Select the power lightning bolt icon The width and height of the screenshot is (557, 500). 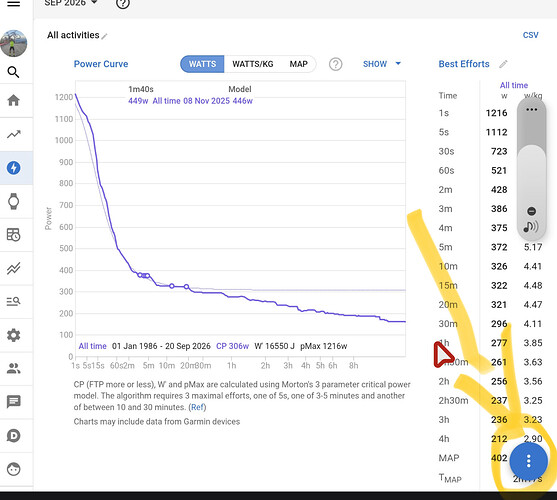pyautogui.click(x=13, y=168)
